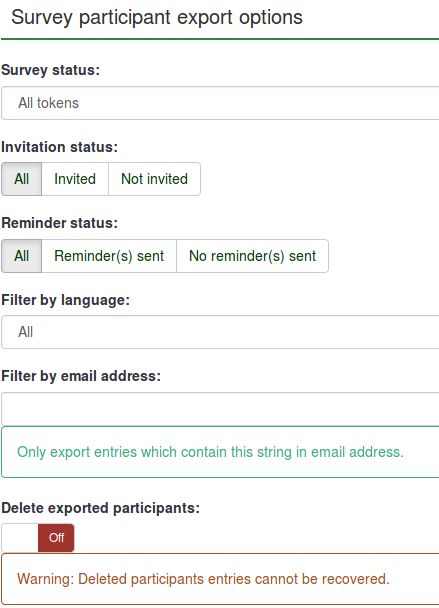The width and height of the screenshot is (439, 608).
Task: Focus the Filter by email address field
Action: click(x=220, y=409)
